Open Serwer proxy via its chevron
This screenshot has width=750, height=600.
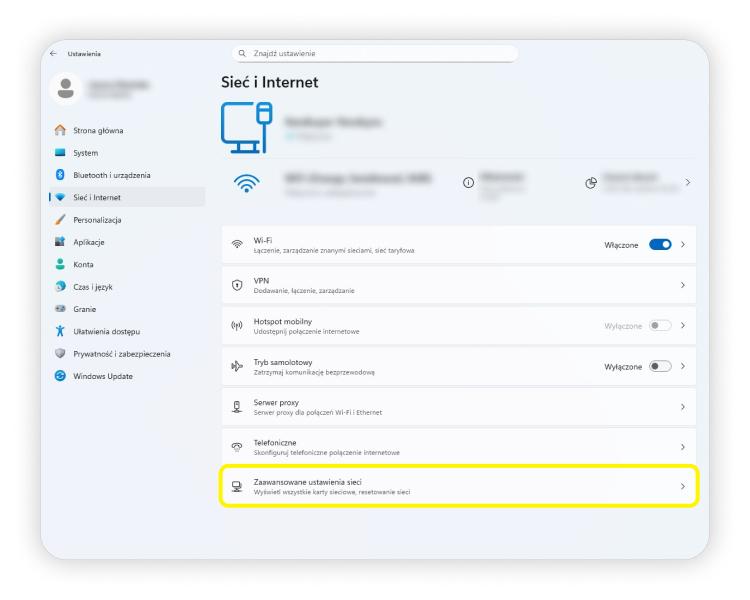(683, 407)
